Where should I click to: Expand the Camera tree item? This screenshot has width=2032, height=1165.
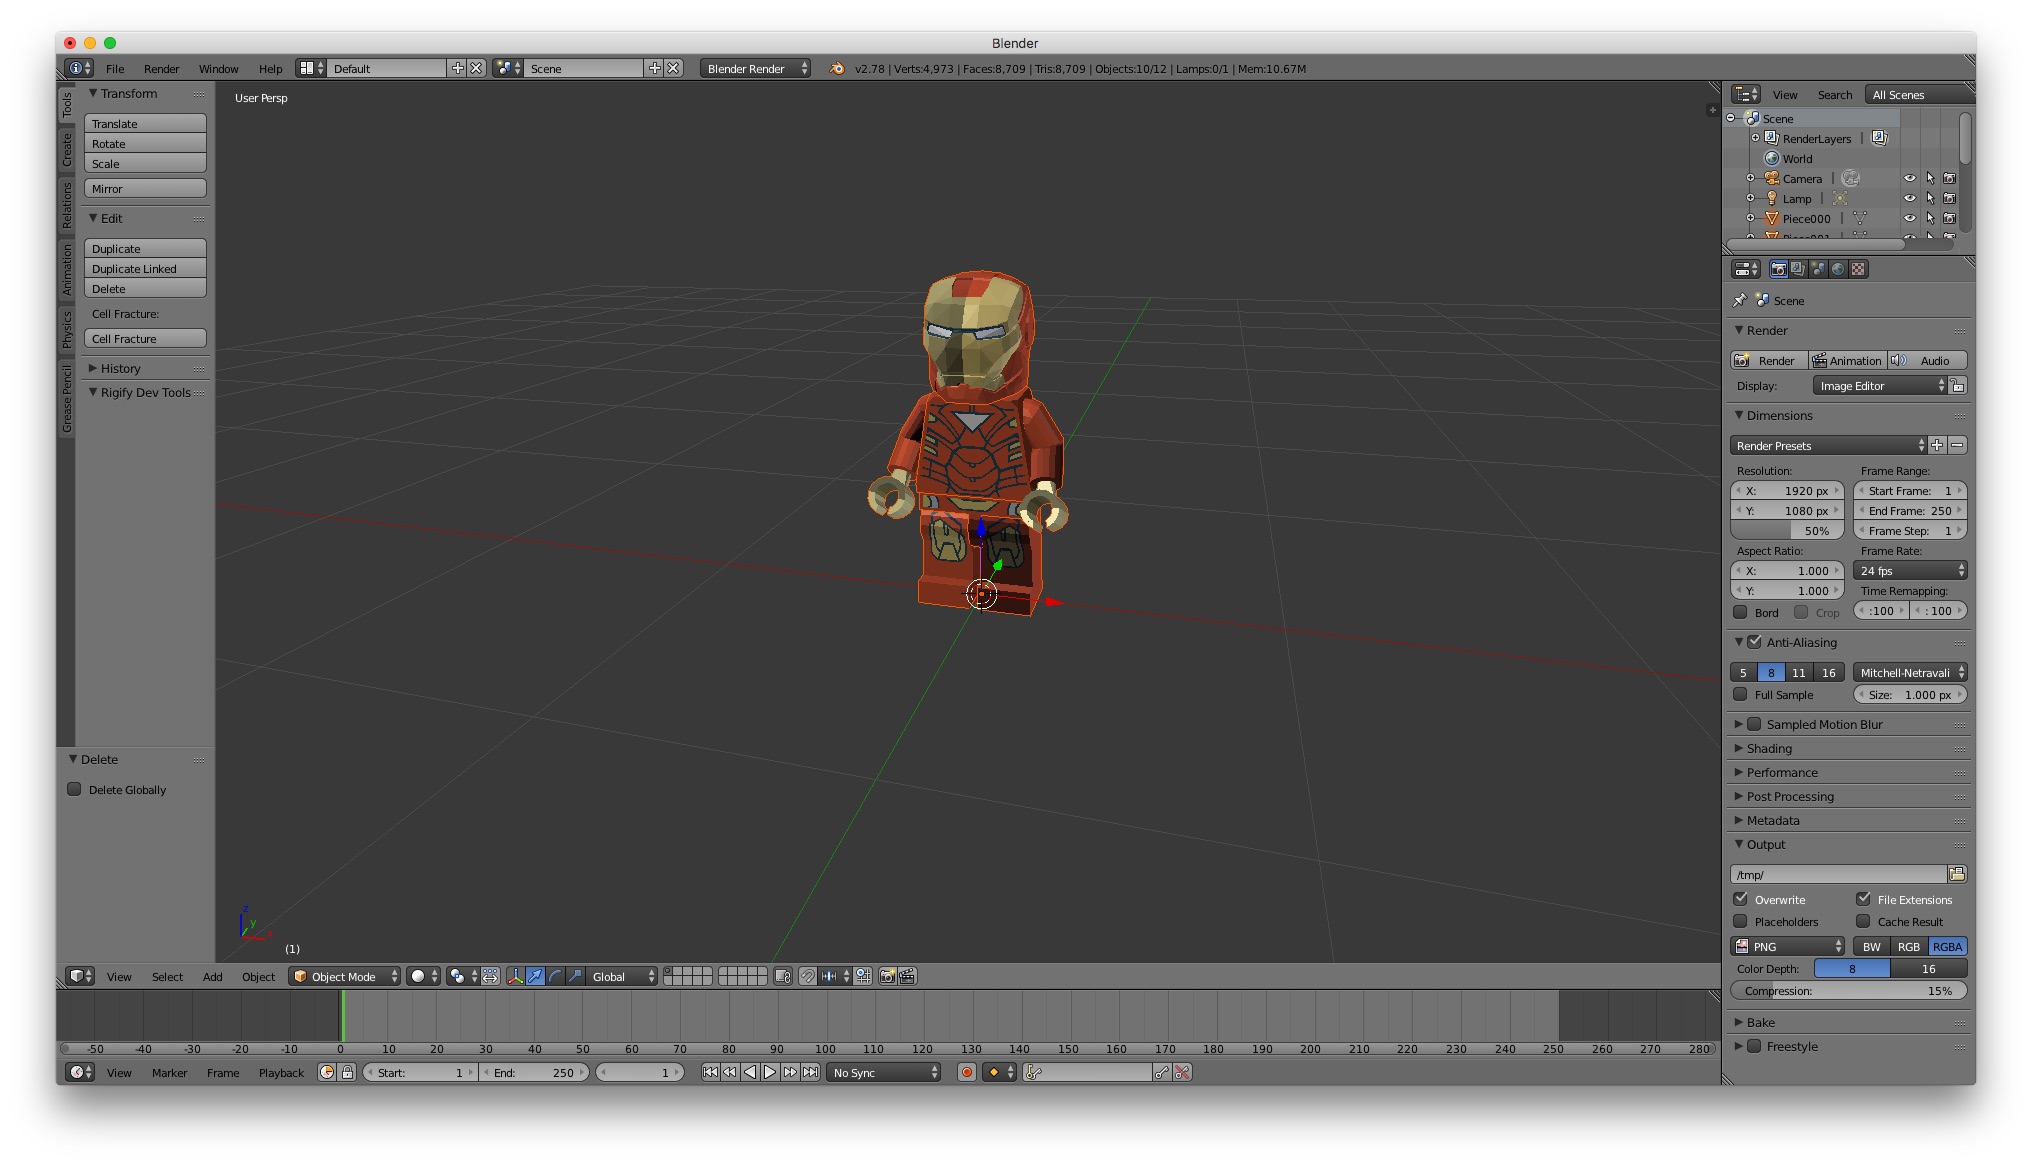1750,179
